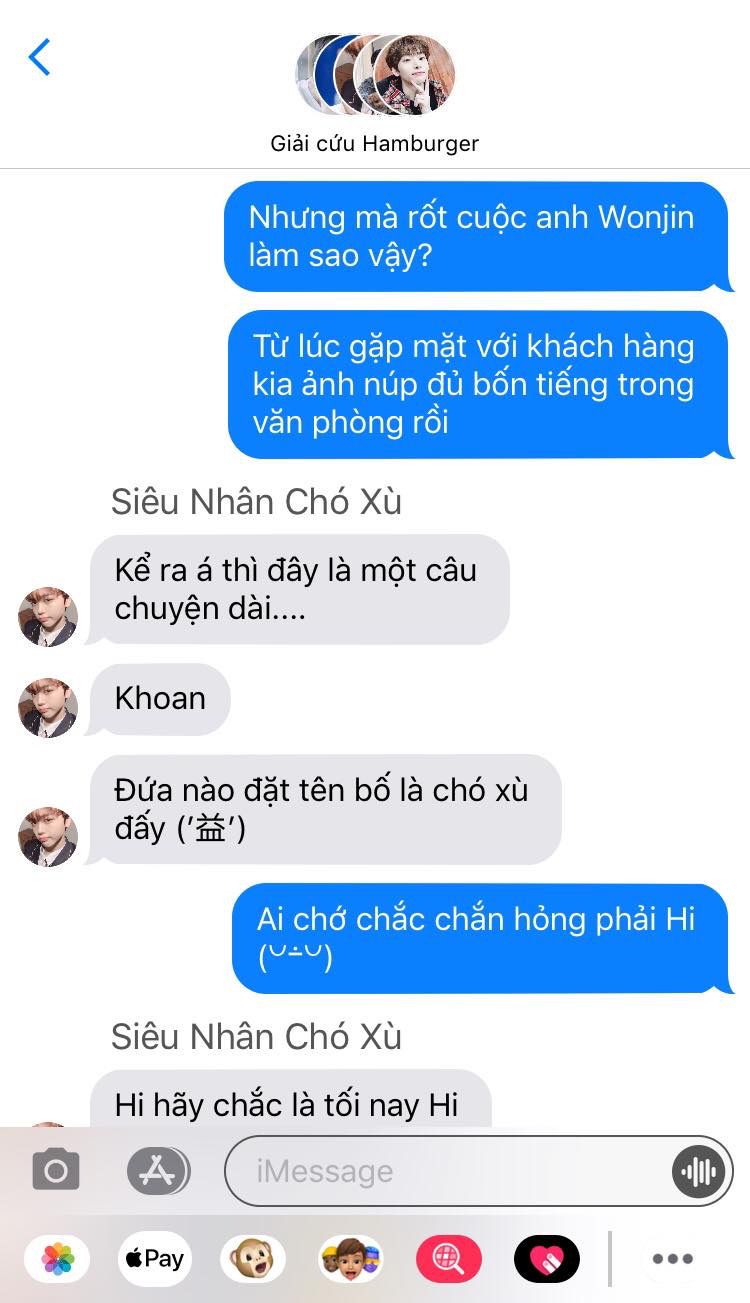Screen dimensions: 750x1303
Task: Select the message Kể ra á thì đây
Action: pos(298,589)
